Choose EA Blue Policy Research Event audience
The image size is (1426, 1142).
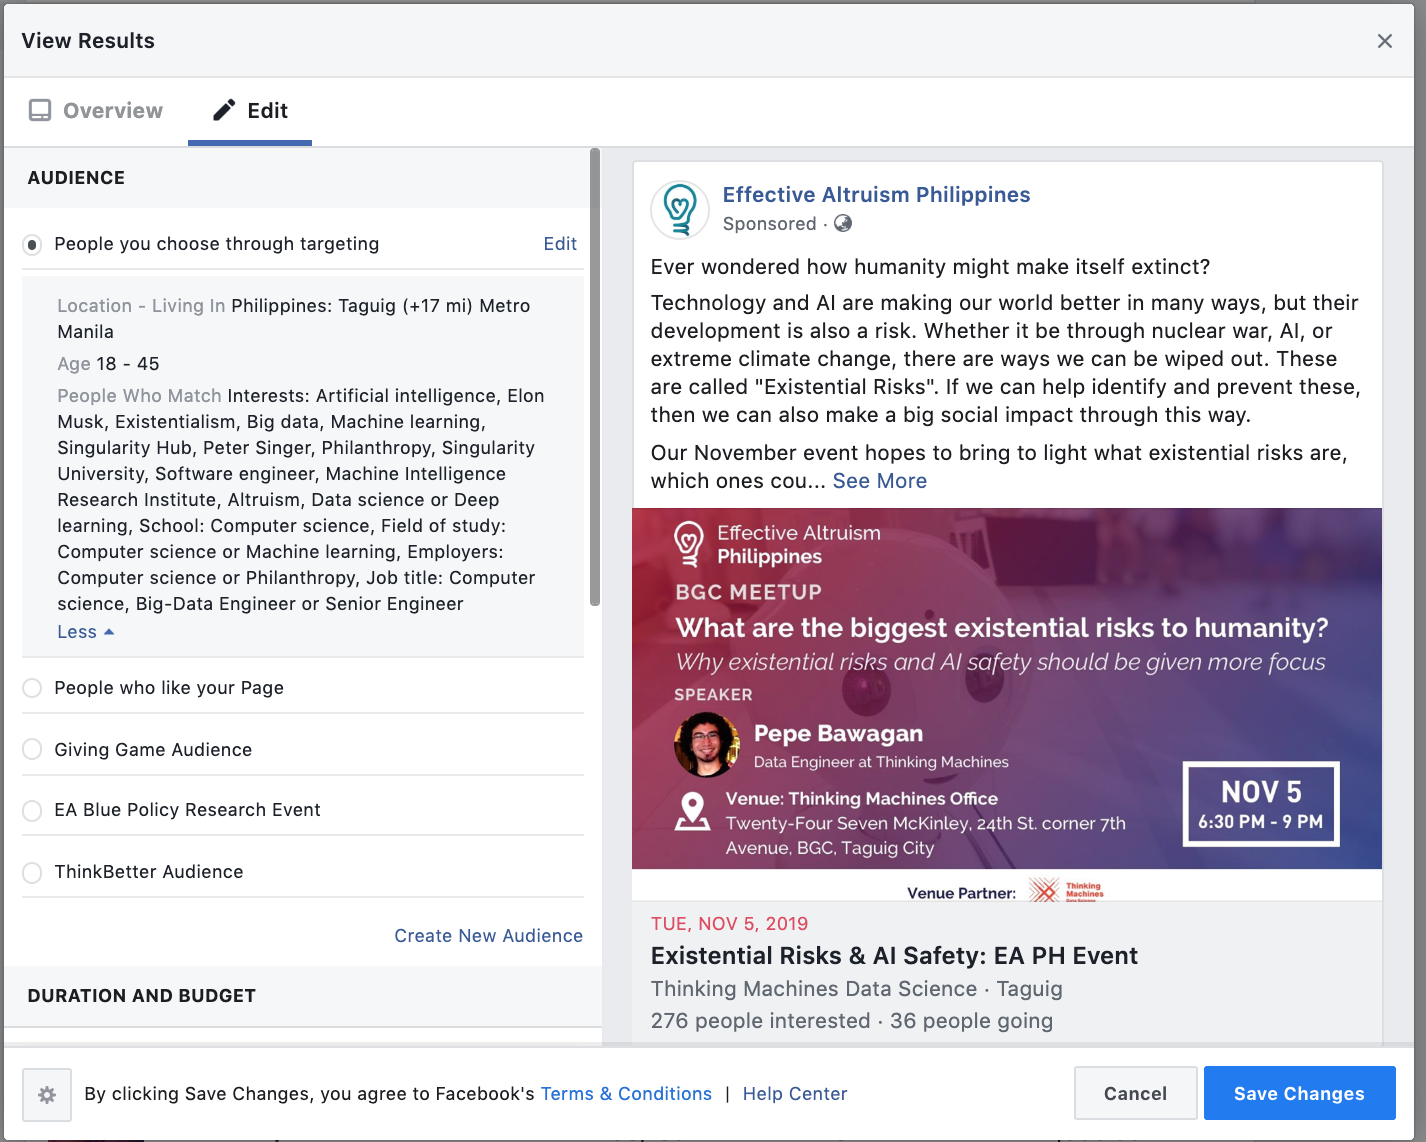click(x=32, y=810)
